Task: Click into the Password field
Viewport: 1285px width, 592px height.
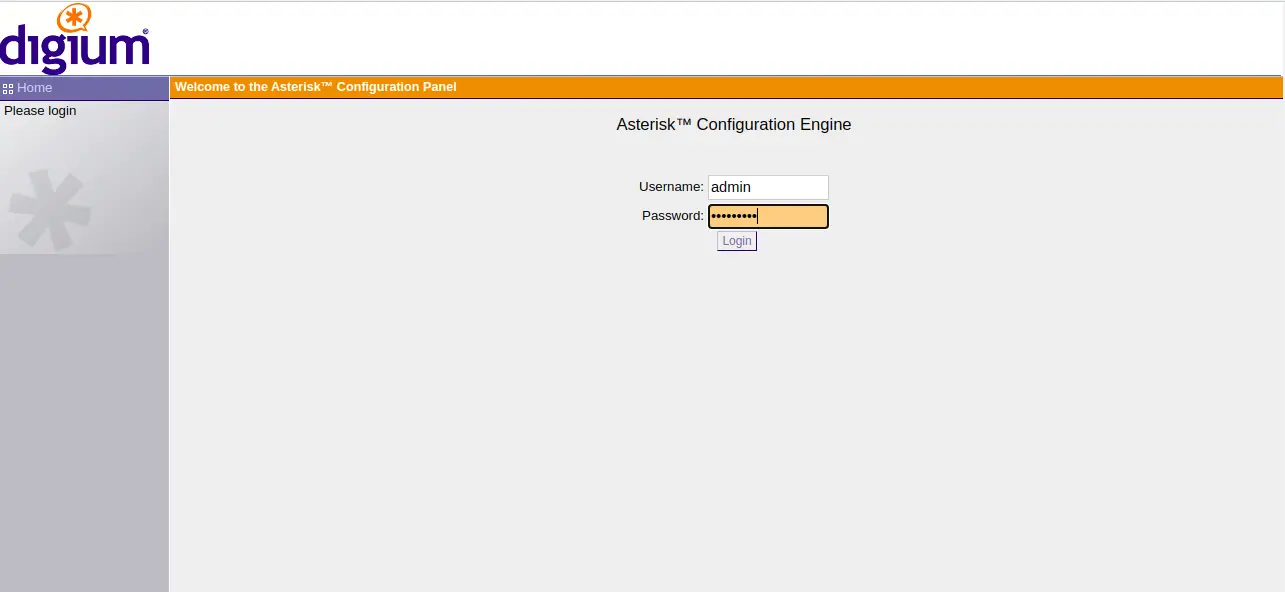Action: click(768, 216)
